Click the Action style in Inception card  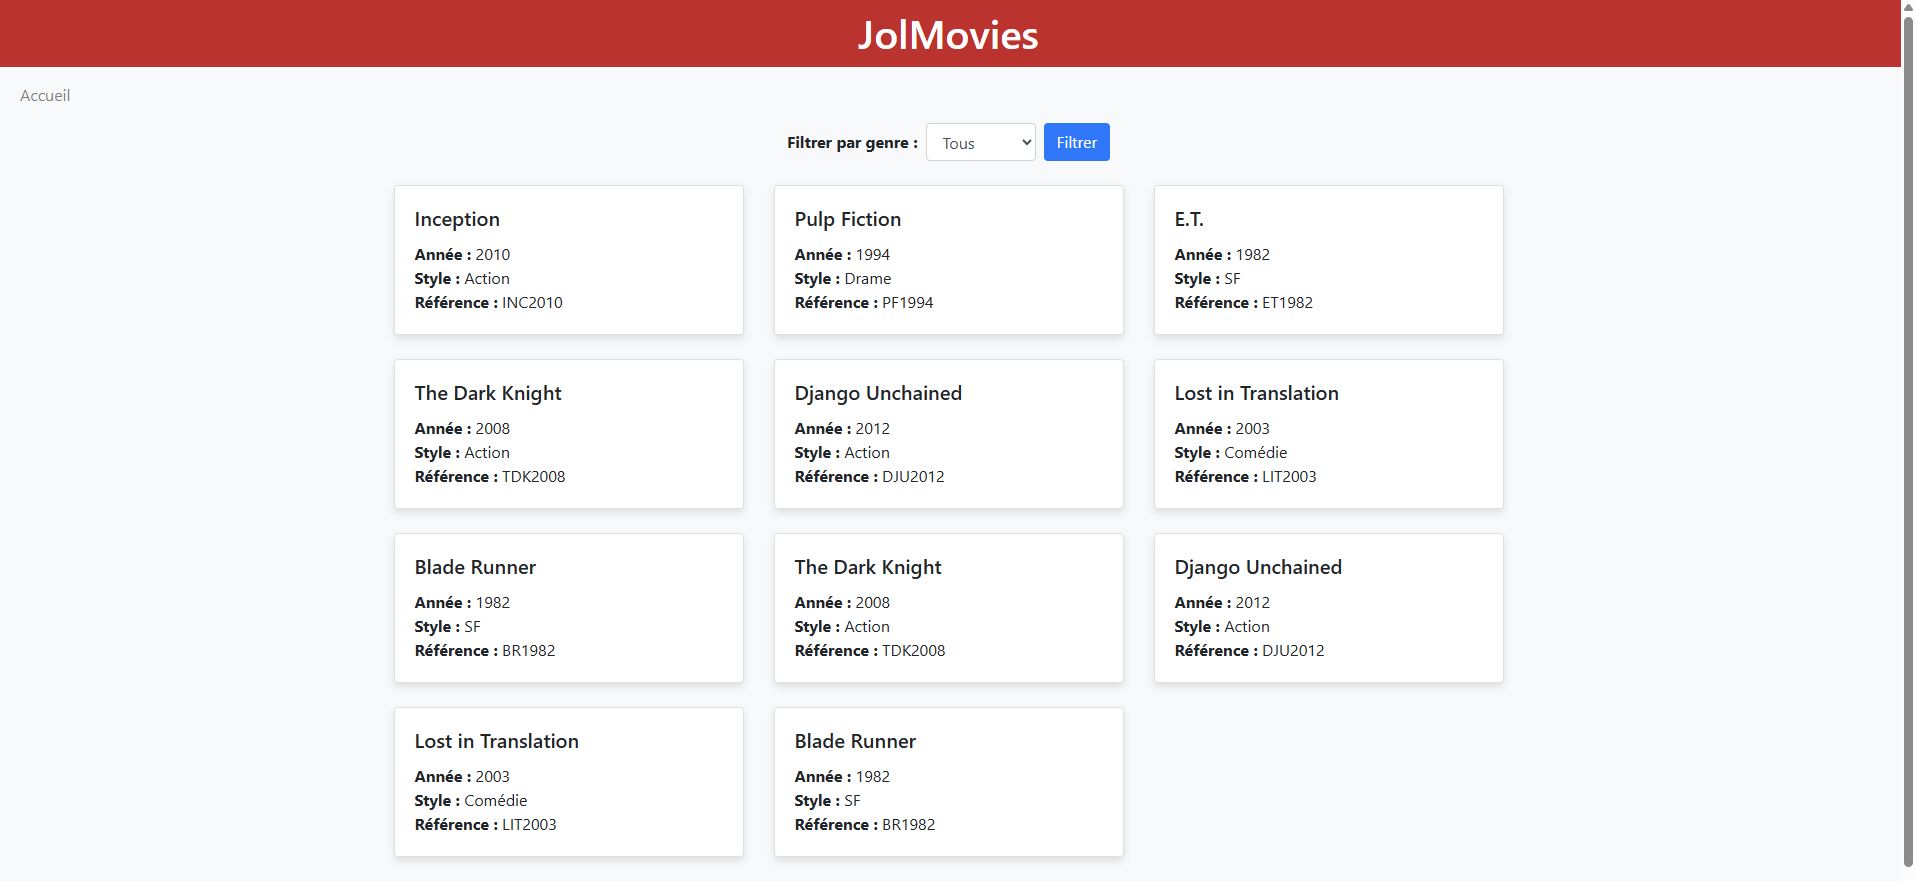(487, 279)
